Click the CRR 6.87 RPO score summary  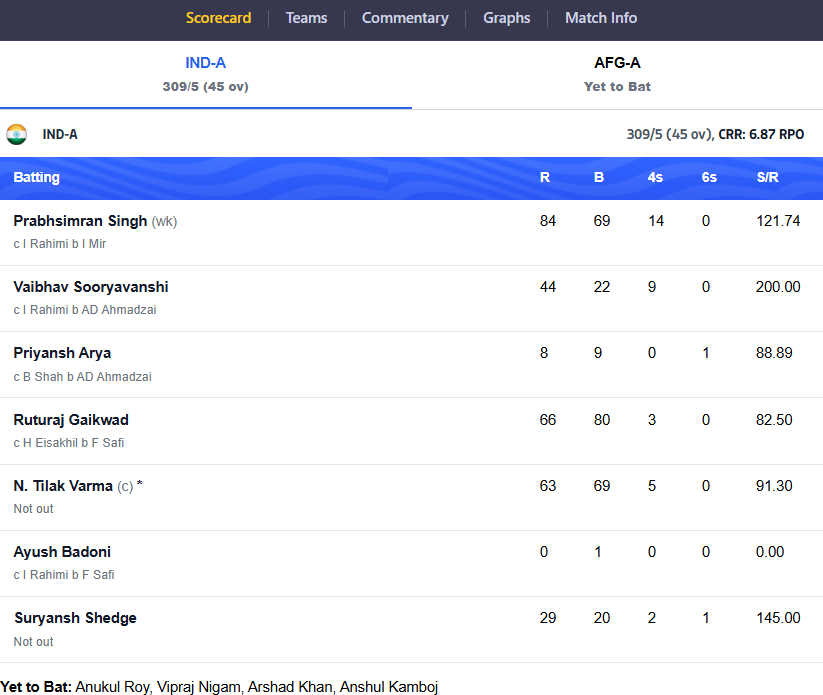(x=761, y=134)
